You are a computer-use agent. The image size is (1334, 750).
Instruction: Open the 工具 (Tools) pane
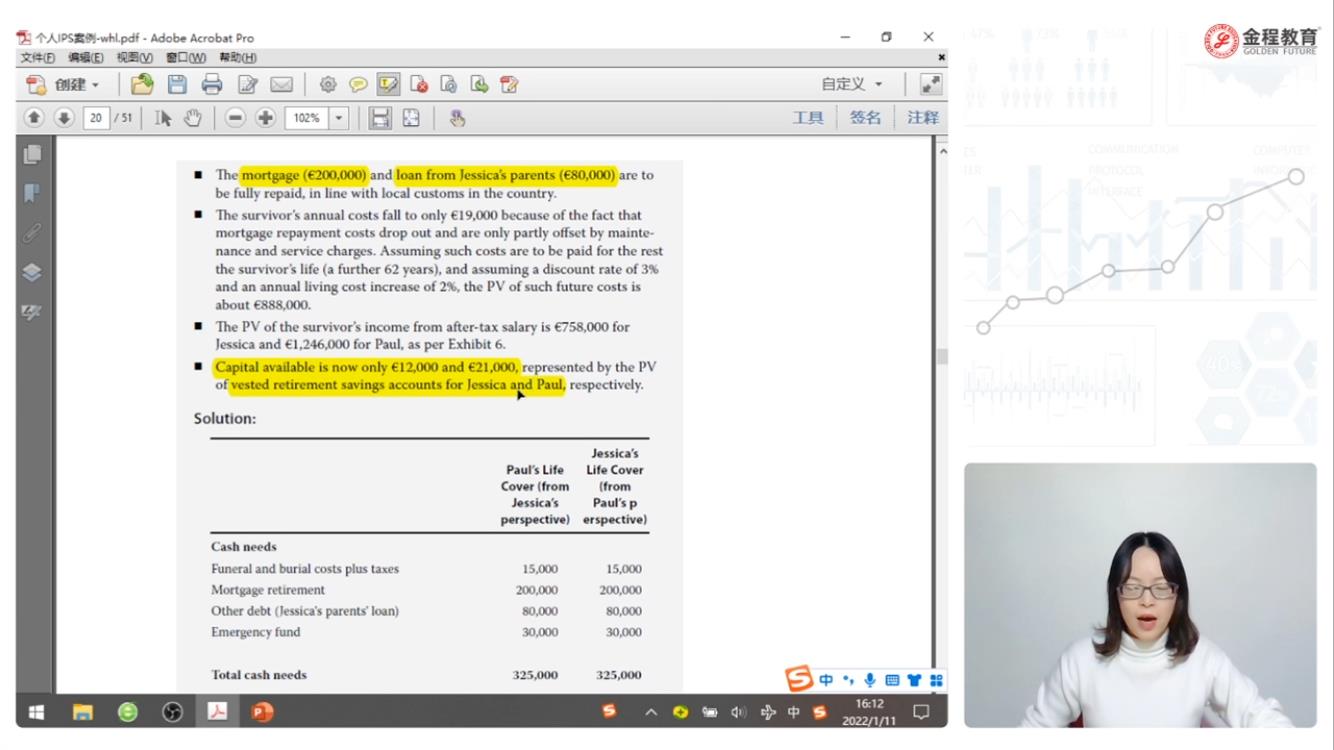click(808, 118)
